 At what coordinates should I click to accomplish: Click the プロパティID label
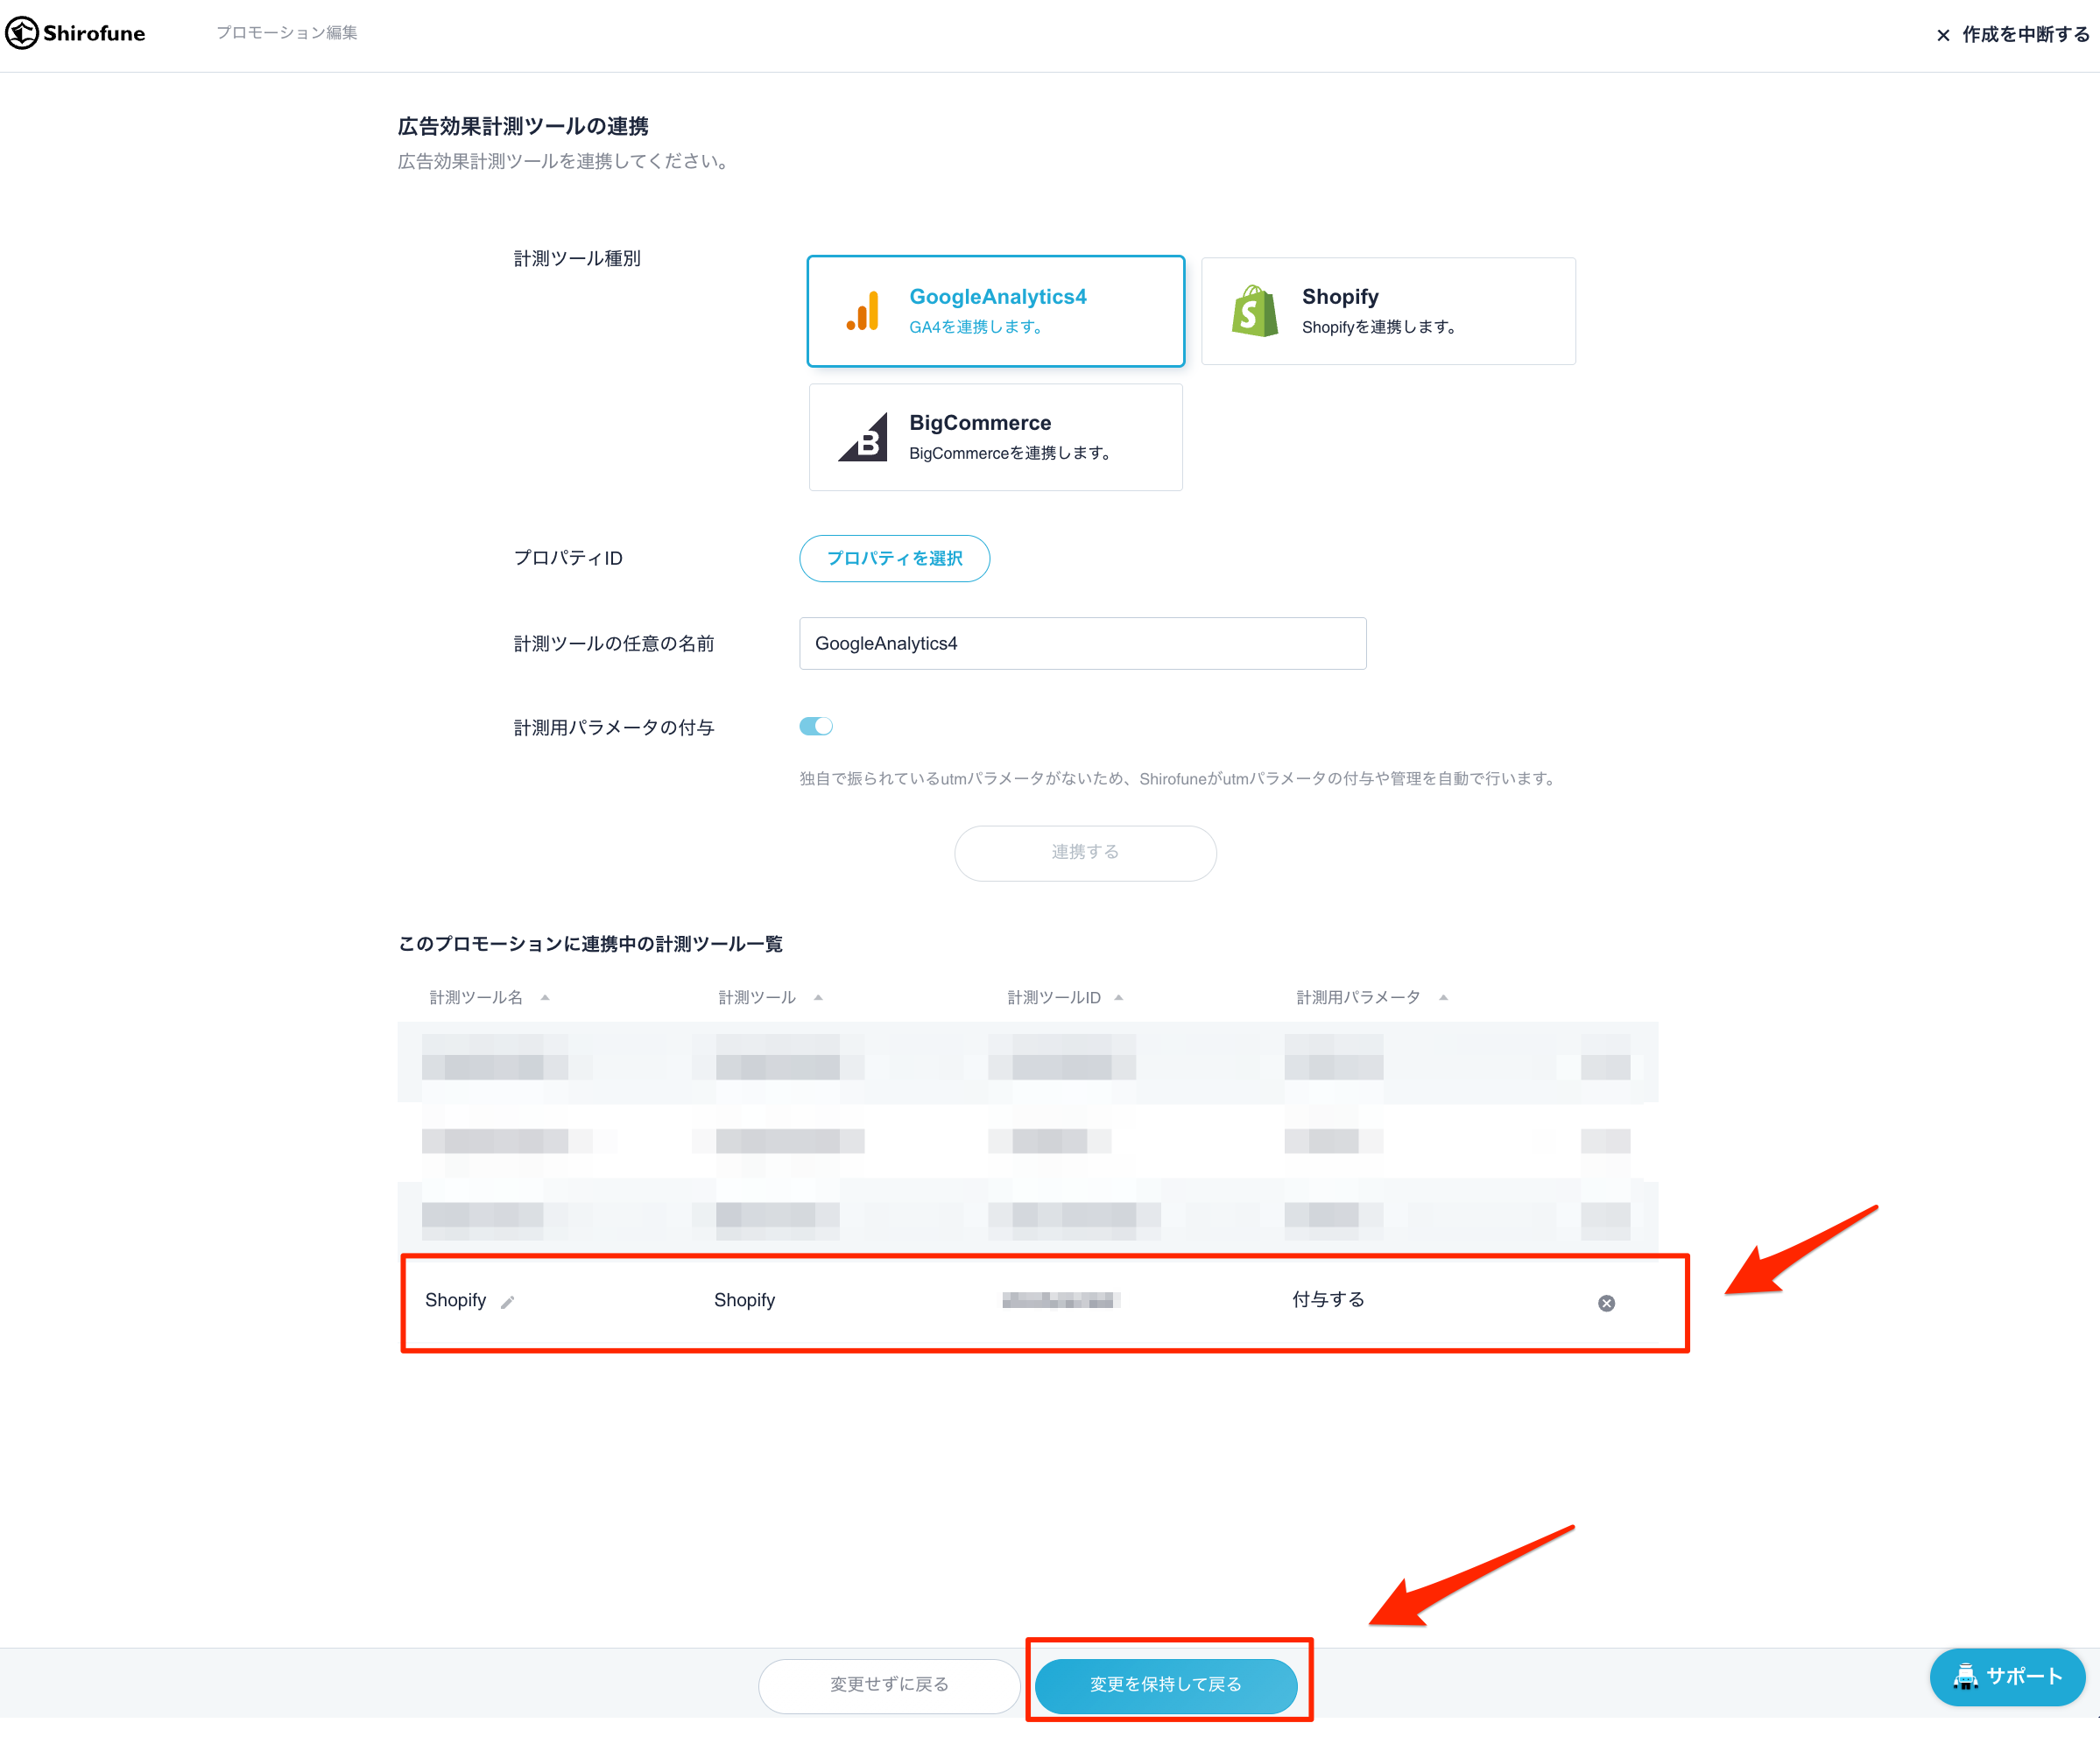(x=568, y=558)
